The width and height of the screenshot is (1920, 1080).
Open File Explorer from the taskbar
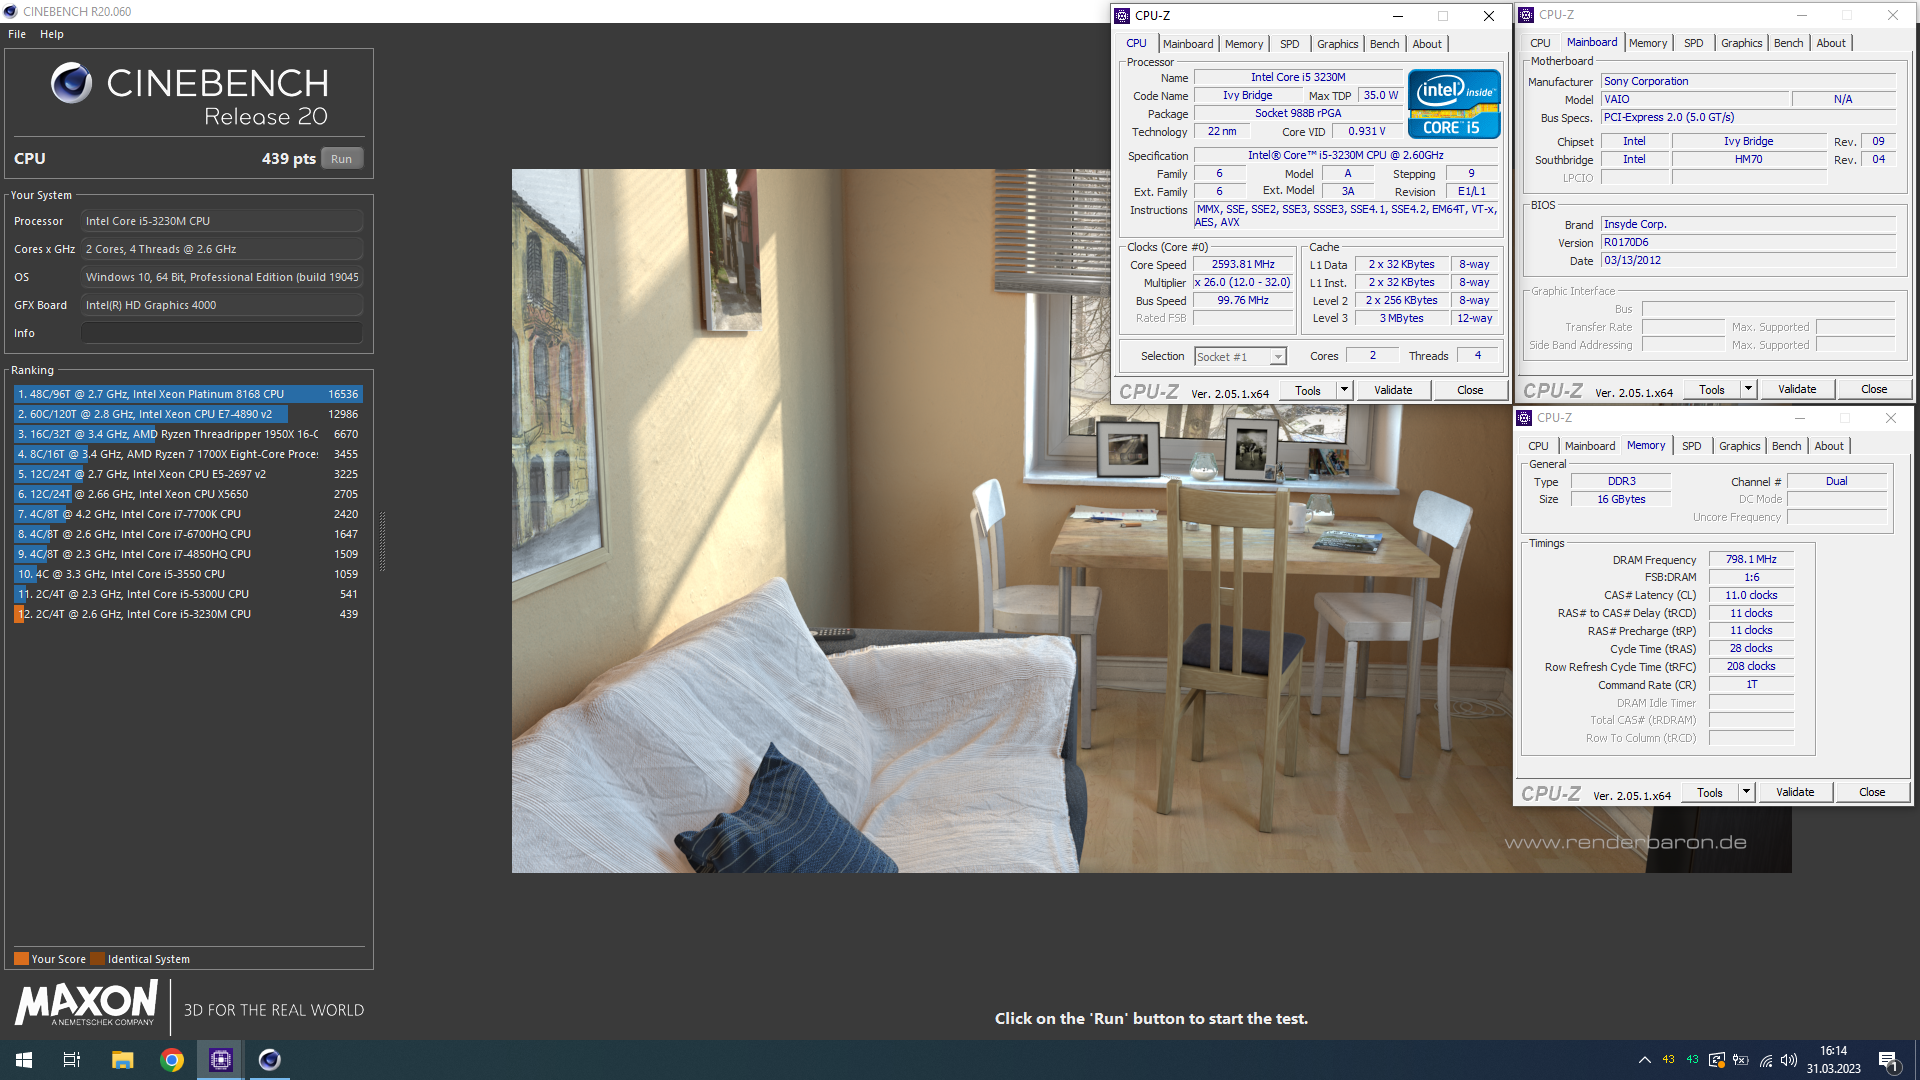coord(122,1060)
